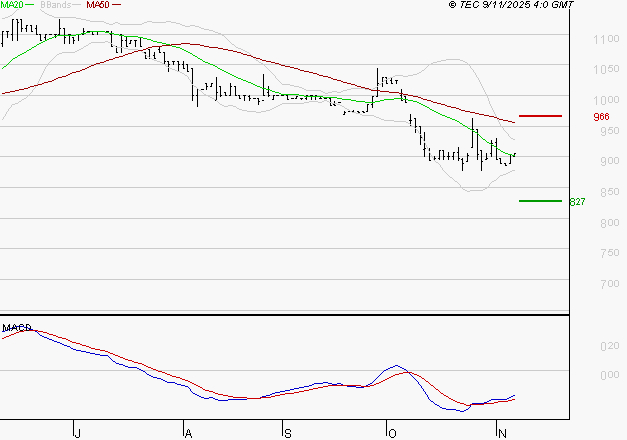
Task: Click the 1100 price axis label
Action: [606, 39]
